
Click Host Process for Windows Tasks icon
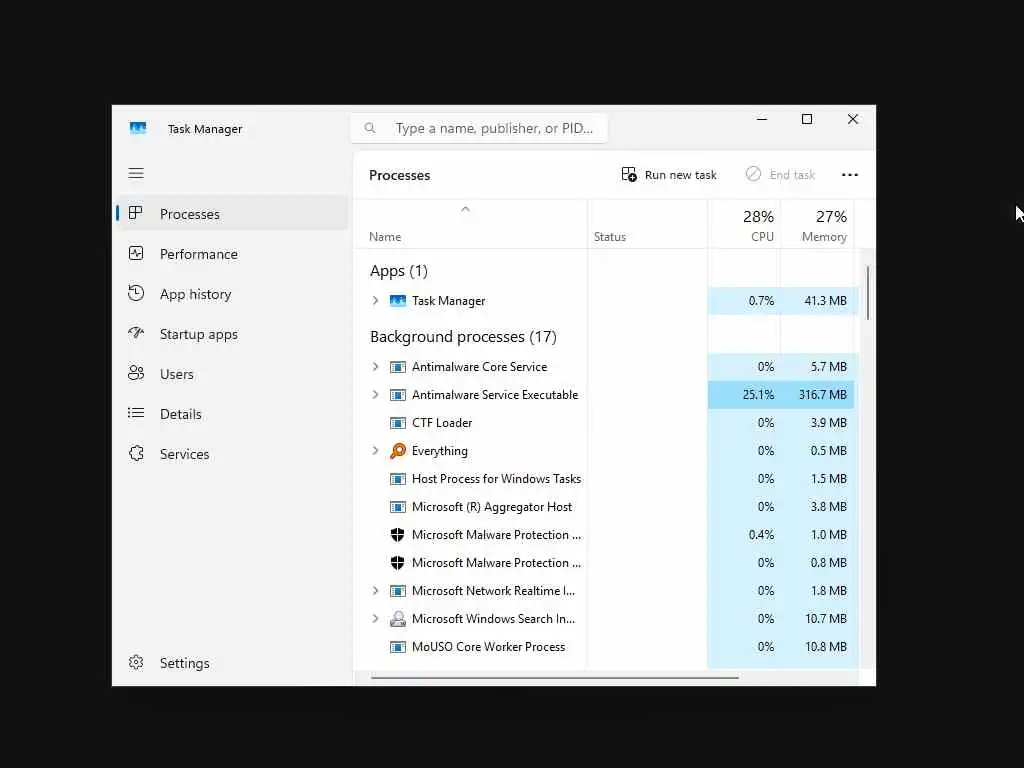(398, 479)
